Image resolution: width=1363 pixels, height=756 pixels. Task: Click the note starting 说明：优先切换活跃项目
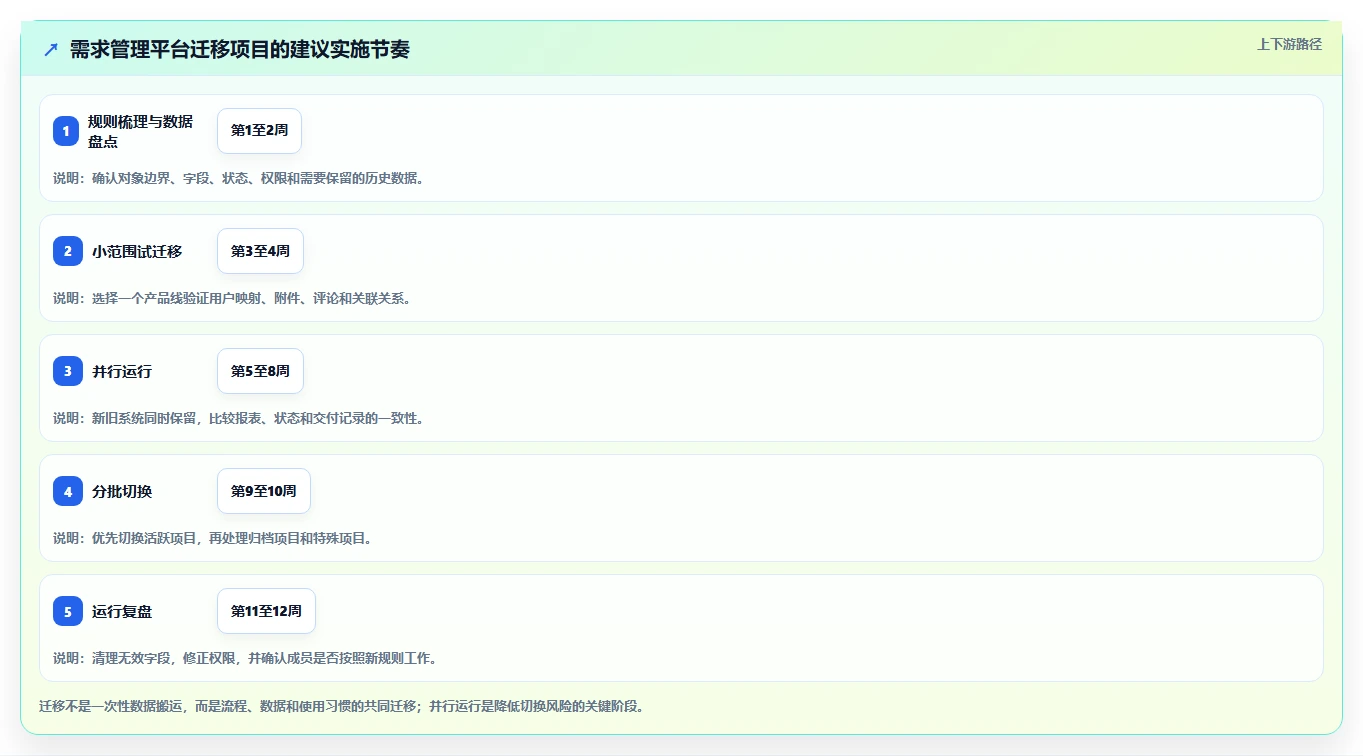pos(212,538)
